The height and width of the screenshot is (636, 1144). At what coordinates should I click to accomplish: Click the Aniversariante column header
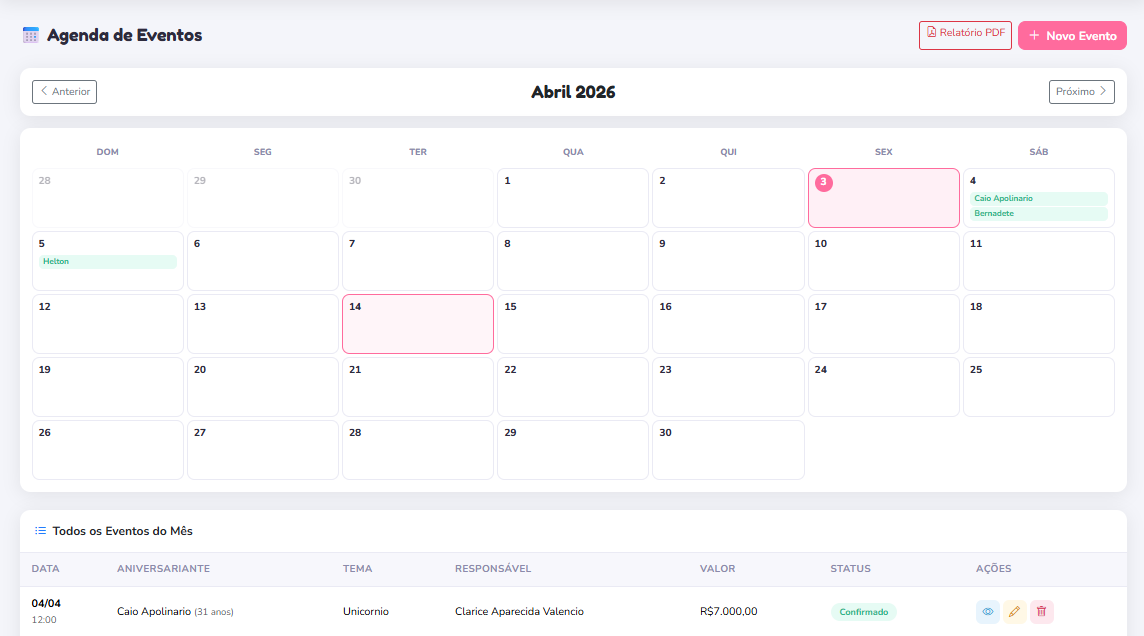pos(163,569)
